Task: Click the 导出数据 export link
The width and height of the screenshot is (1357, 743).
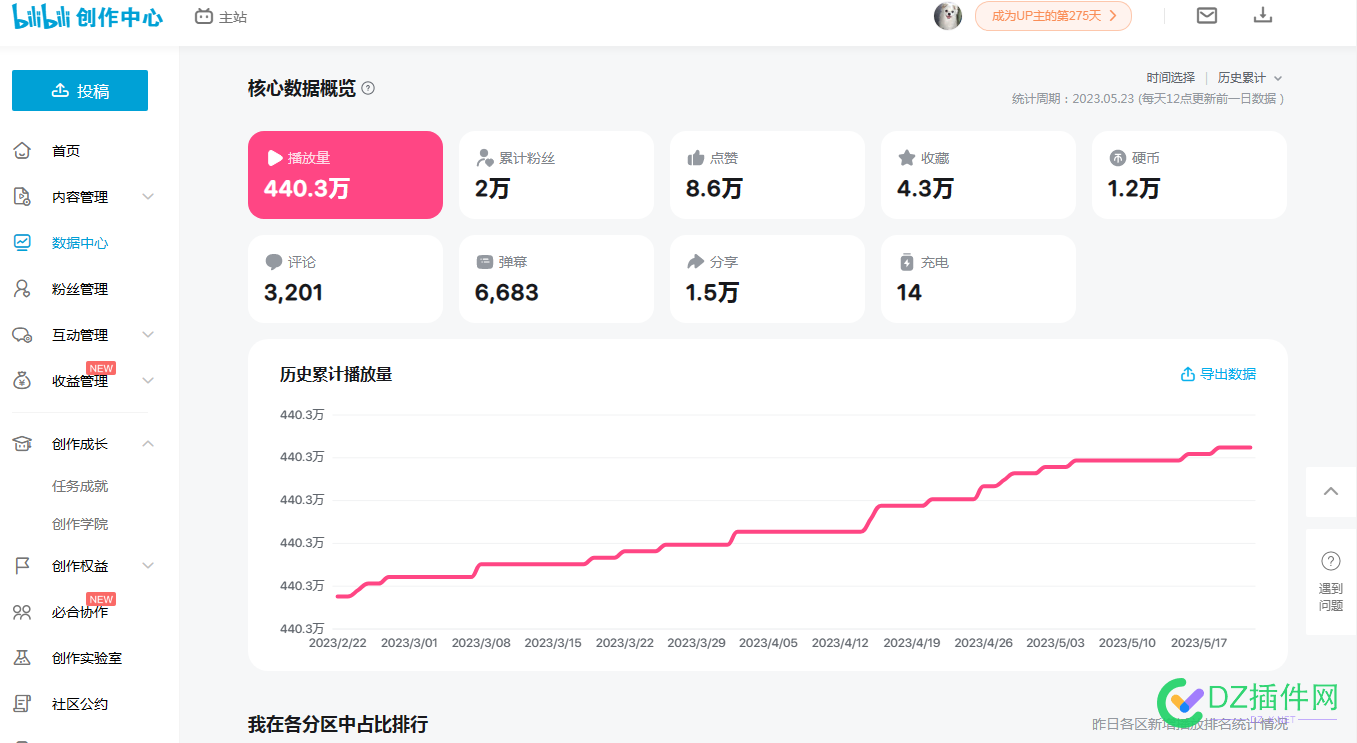Action: tap(1218, 374)
